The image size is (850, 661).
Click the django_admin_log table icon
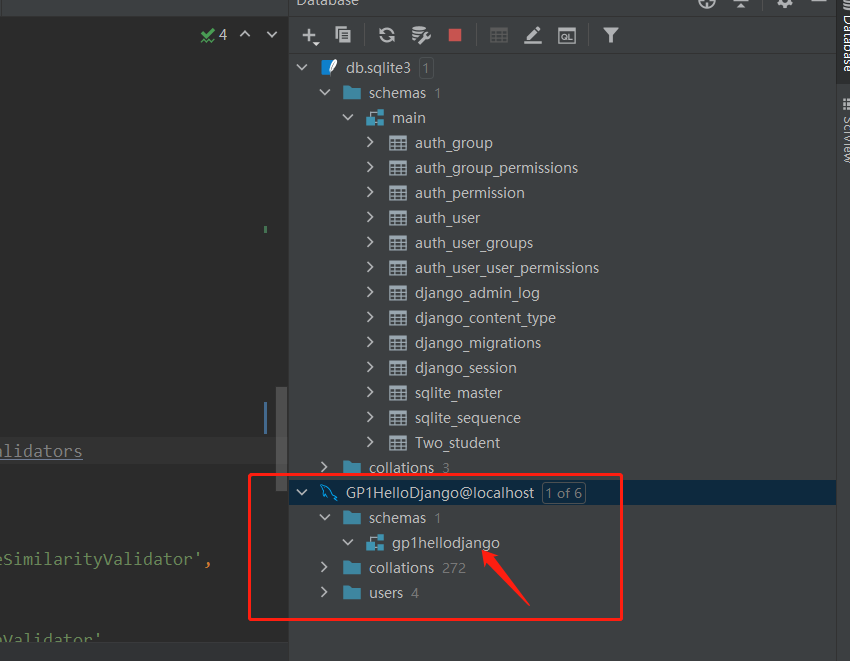coord(398,293)
